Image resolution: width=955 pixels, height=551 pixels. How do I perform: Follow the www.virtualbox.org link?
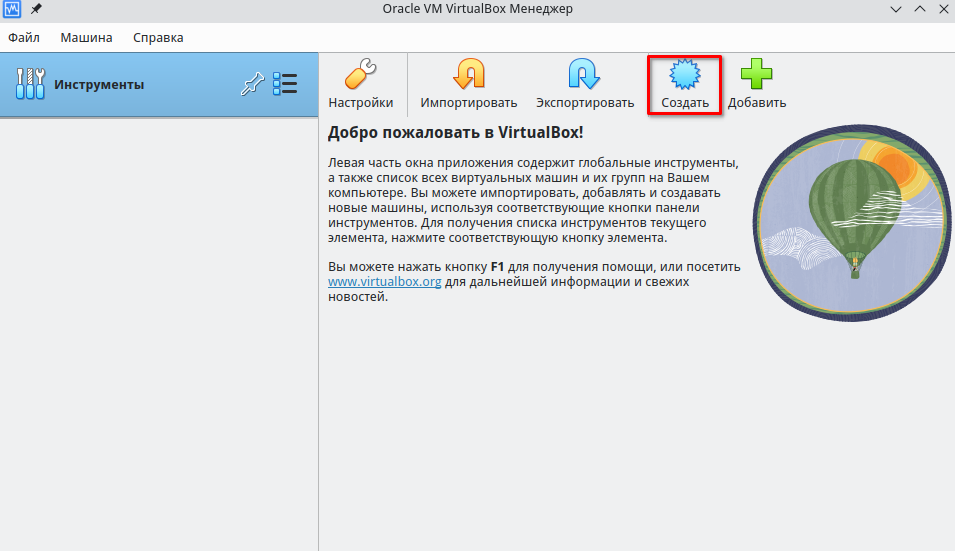(385, 282)
